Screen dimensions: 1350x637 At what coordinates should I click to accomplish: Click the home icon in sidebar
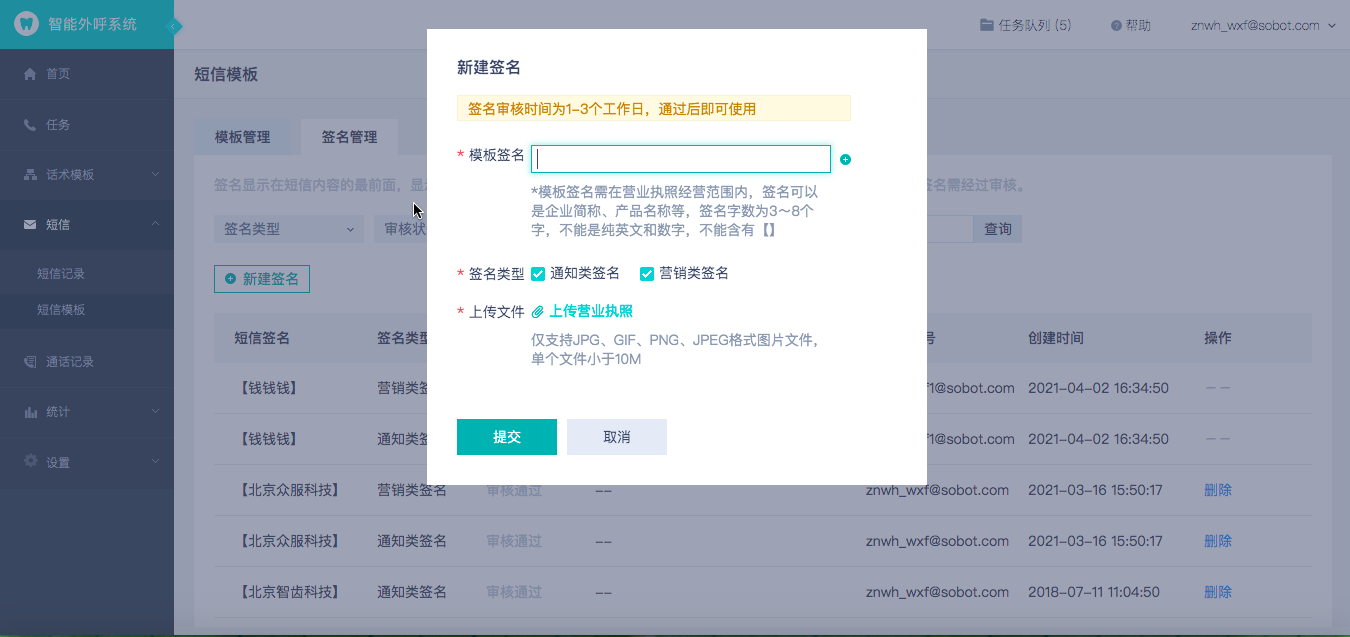tap(30, 74)
